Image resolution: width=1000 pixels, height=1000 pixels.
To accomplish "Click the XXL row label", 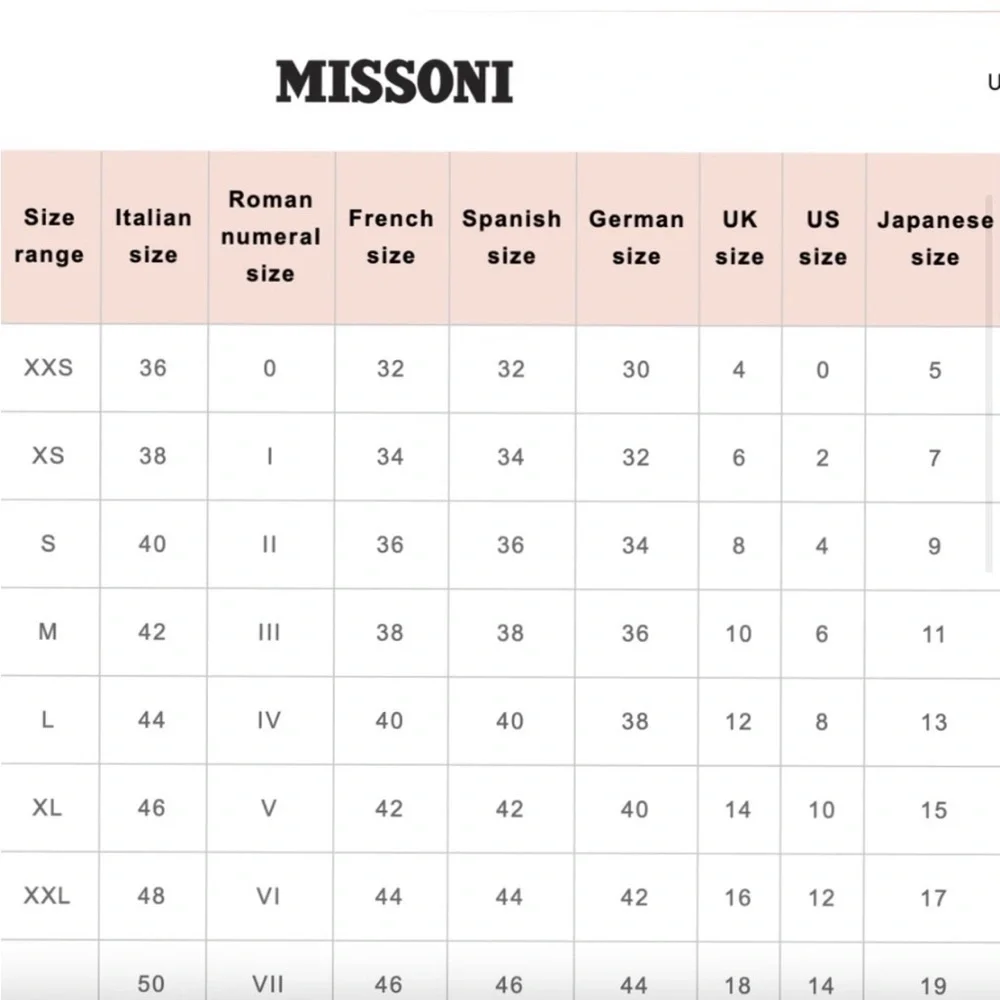I will [x=47, y=895].
